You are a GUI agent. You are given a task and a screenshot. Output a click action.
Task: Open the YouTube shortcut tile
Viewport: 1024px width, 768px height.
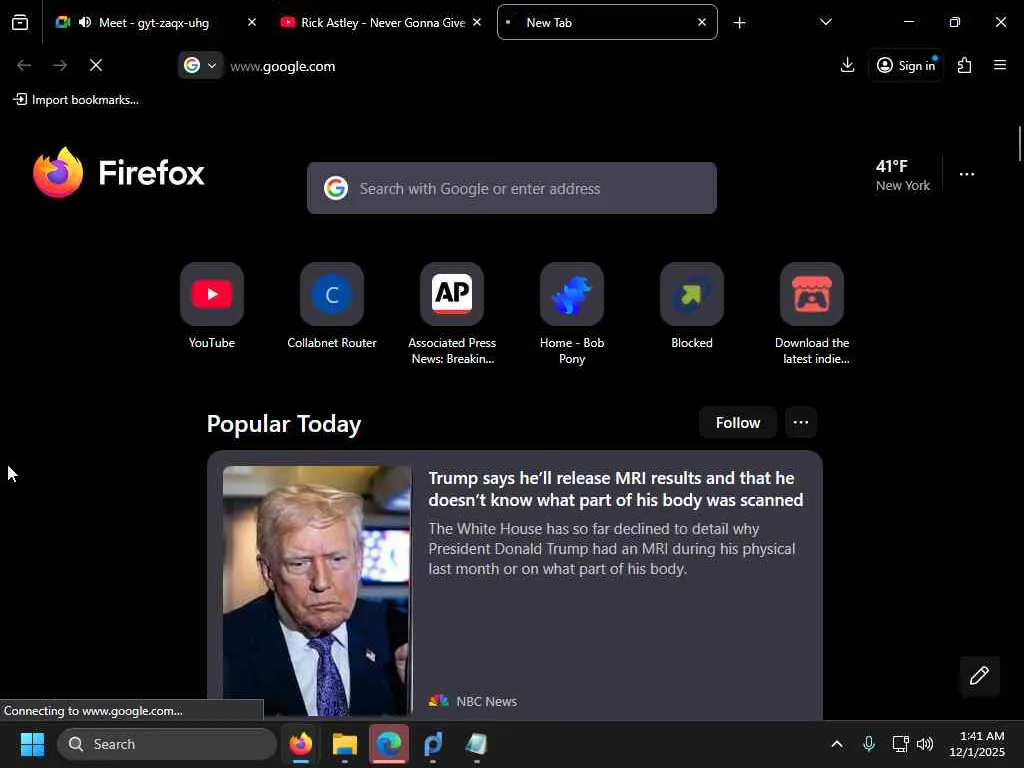click(x=212, y=295)
